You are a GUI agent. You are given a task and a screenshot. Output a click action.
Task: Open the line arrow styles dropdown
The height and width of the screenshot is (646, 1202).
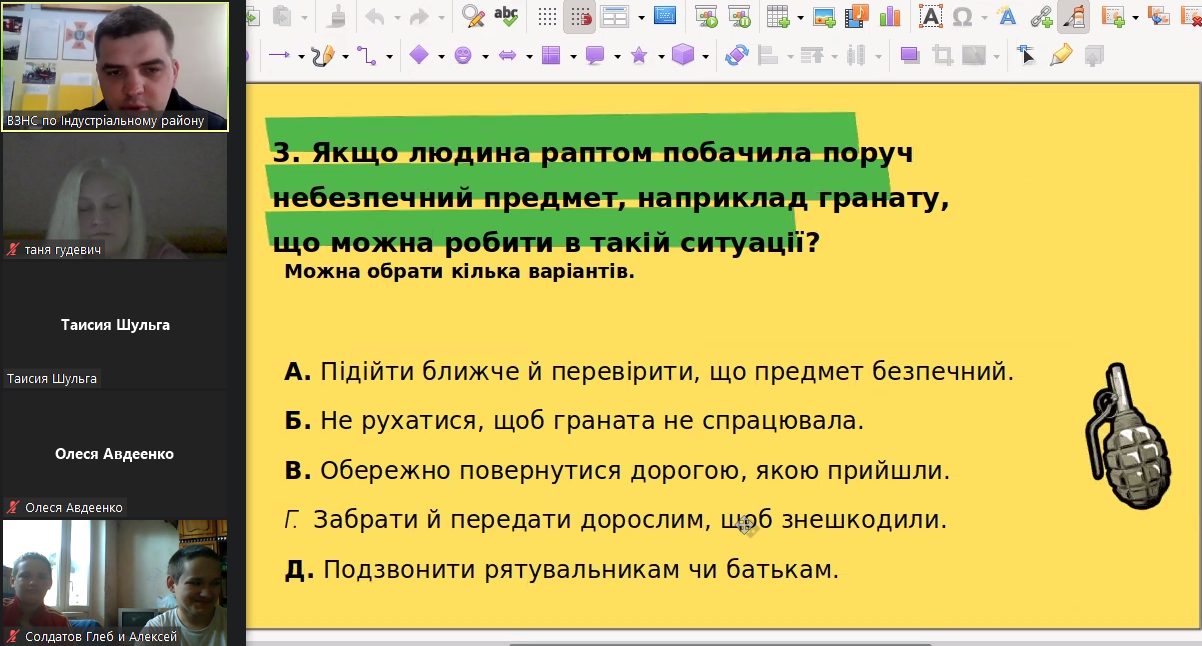click(x=301, y=56)
